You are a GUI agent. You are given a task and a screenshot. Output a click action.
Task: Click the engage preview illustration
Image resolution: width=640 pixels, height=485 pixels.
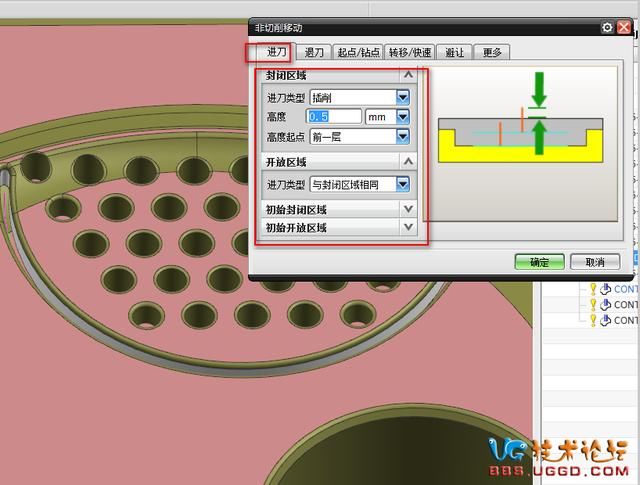[x=520, y=144]
